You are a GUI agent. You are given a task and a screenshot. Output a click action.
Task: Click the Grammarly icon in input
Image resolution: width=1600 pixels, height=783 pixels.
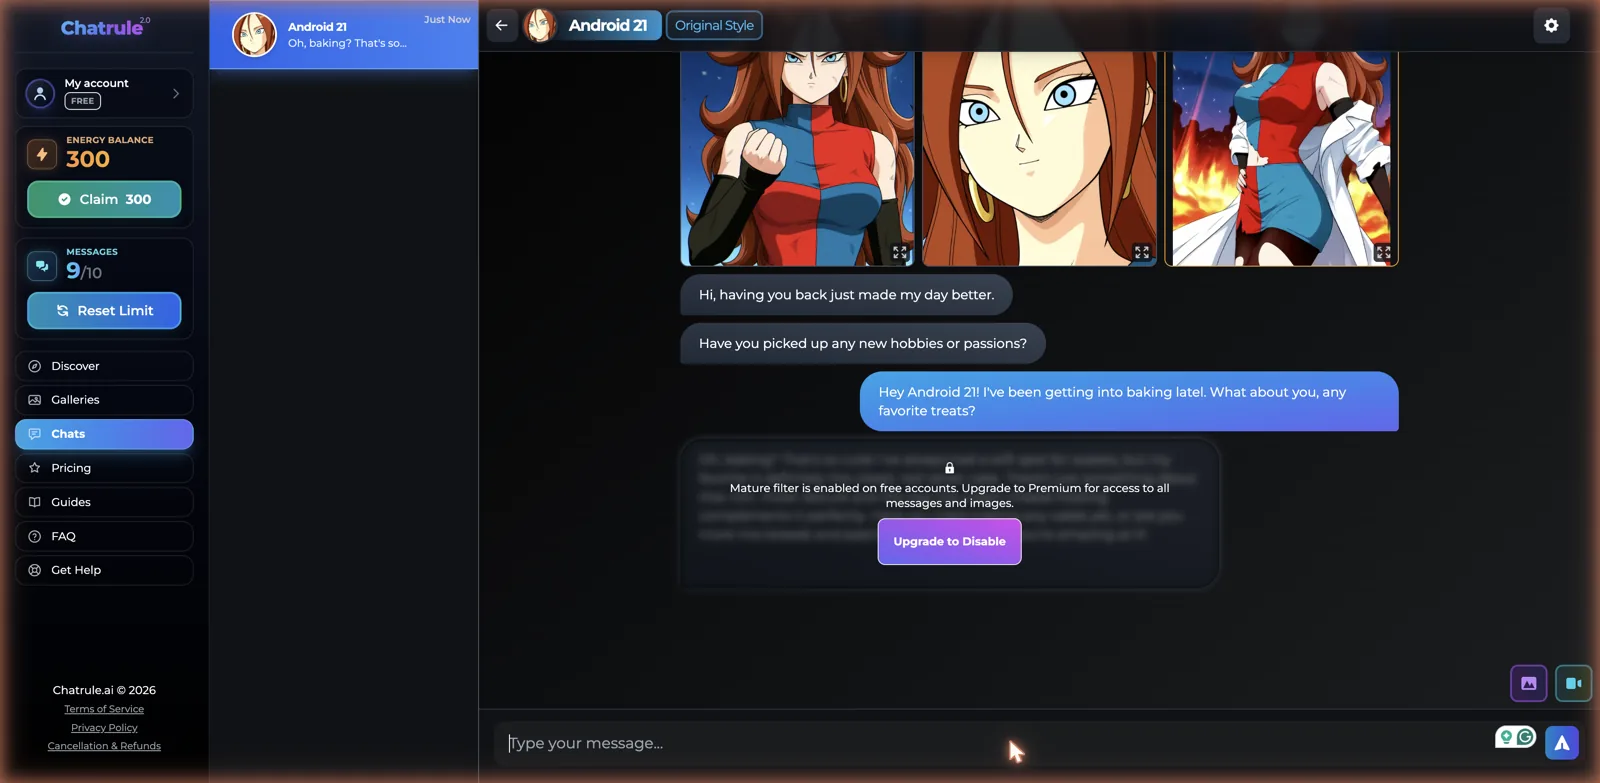[1525, 737]
